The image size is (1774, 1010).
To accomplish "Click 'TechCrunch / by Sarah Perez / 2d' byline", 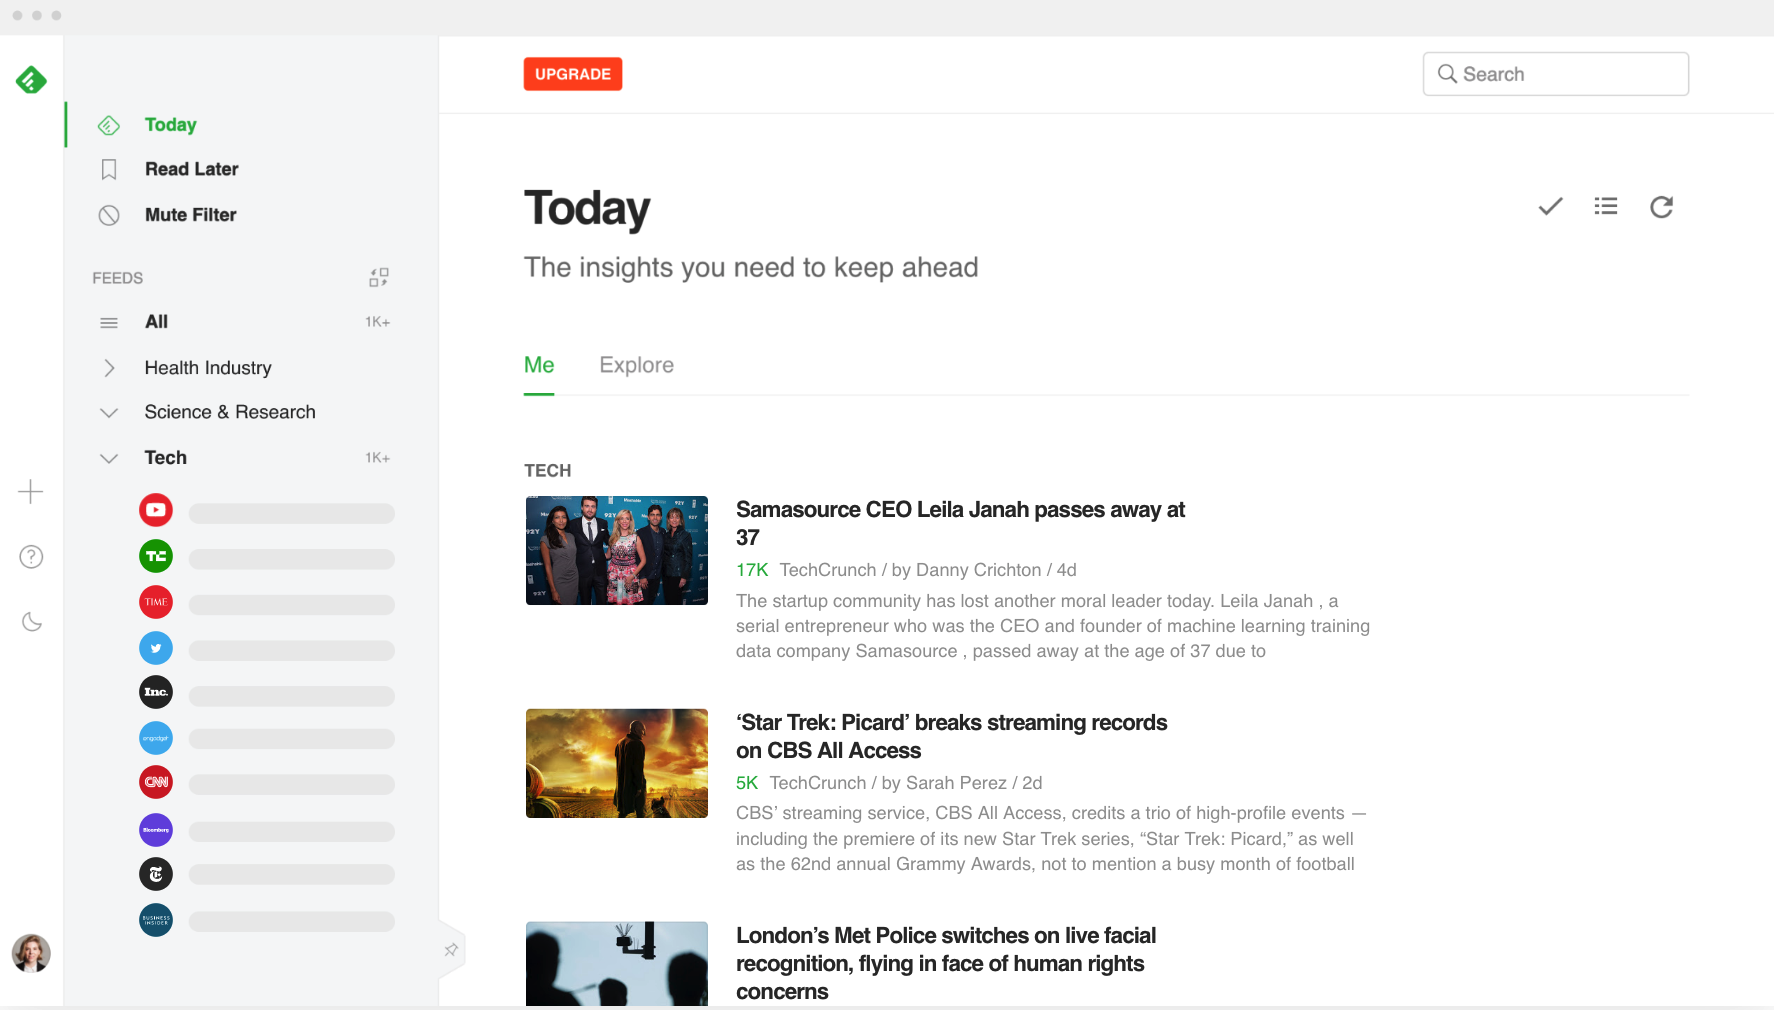I will click(906, 783).
